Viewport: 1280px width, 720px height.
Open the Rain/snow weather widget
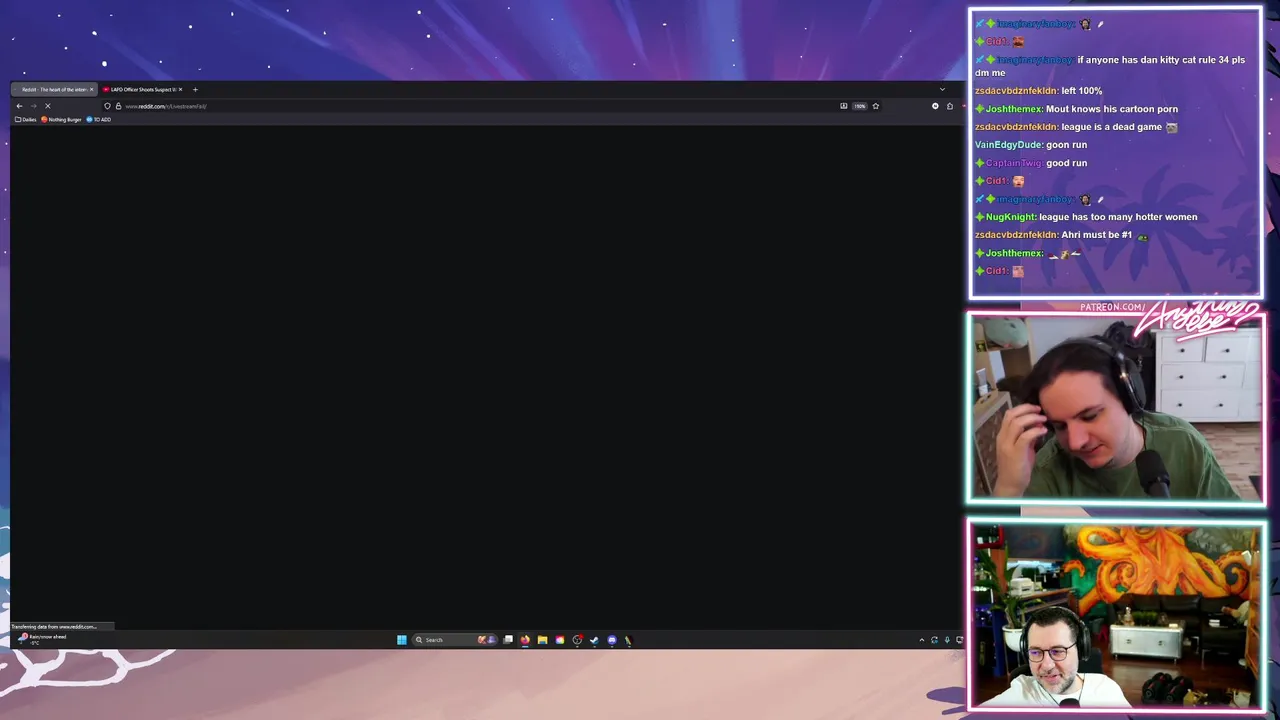click(42, 638)
